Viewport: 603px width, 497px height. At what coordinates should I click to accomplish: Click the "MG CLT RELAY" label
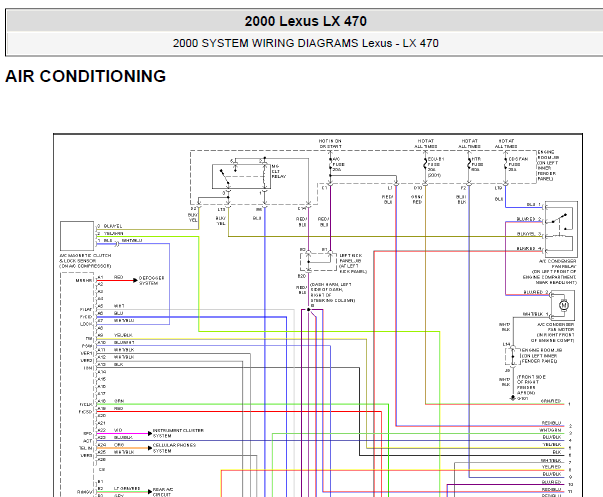[x=278, y=171]
